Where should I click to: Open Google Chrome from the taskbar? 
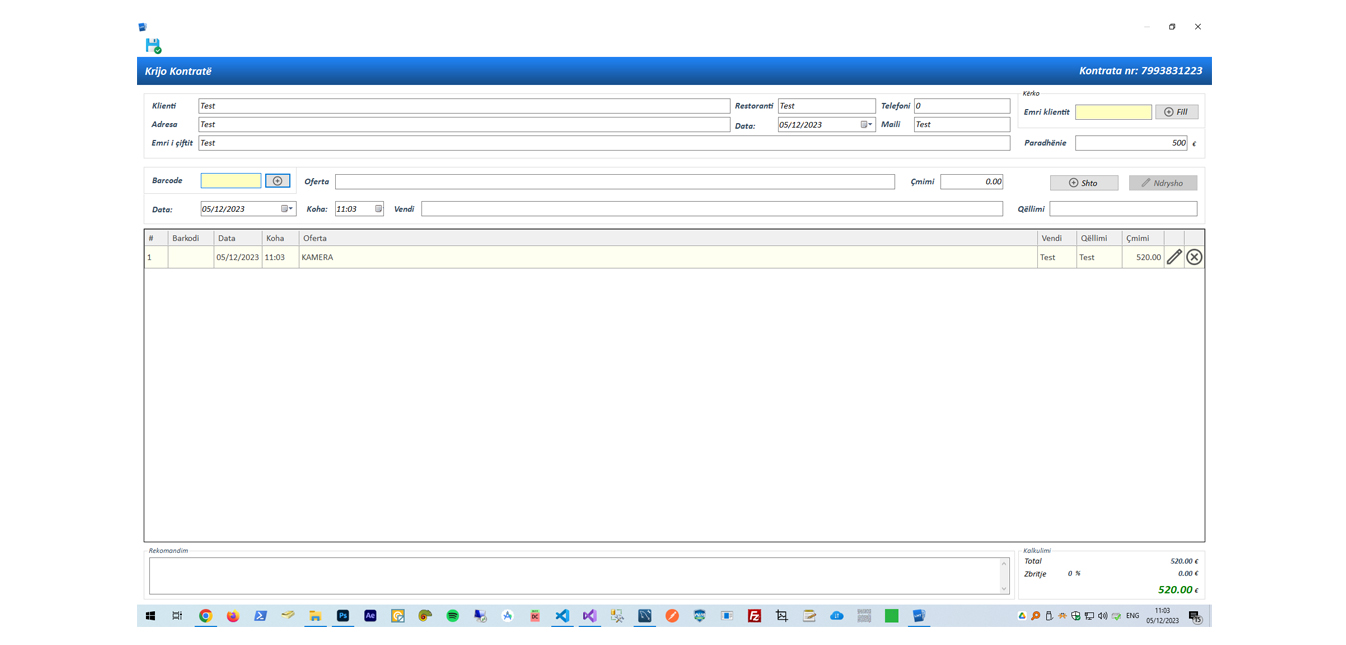point(205,616)
